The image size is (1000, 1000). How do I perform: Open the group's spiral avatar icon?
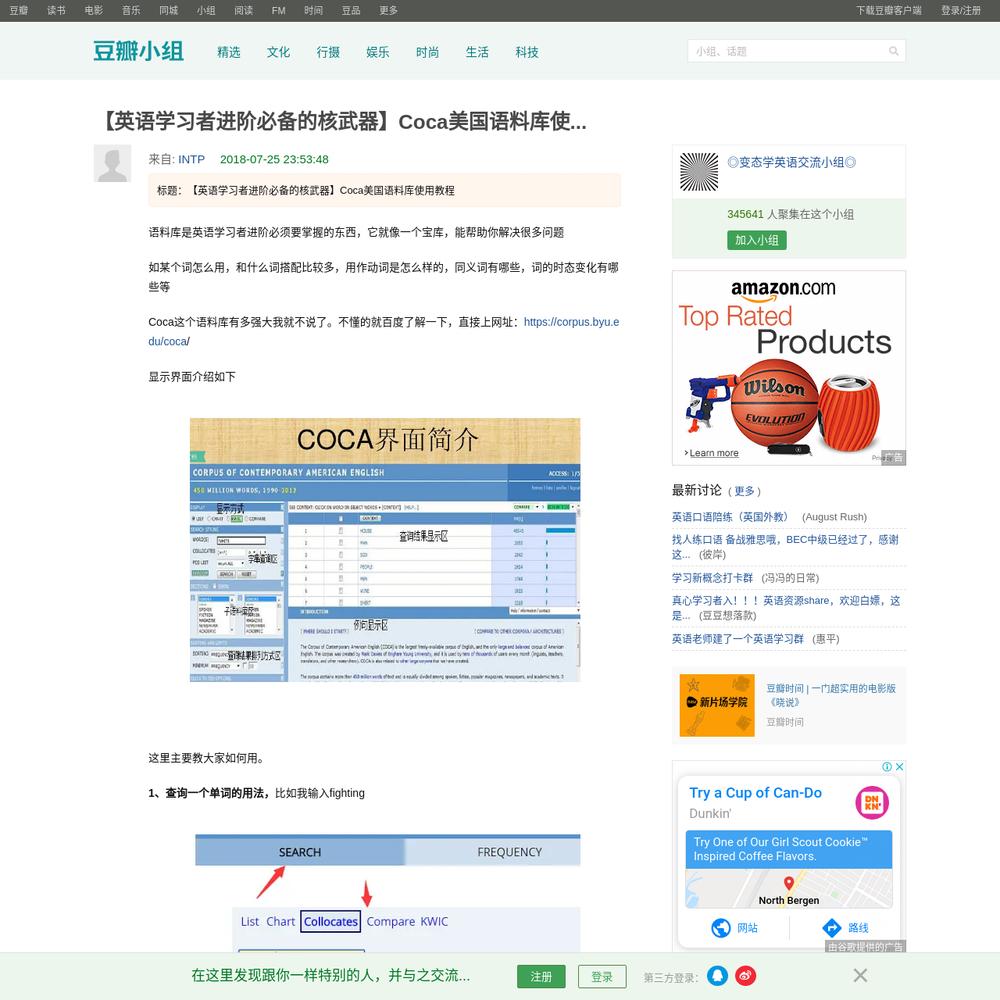699,172
